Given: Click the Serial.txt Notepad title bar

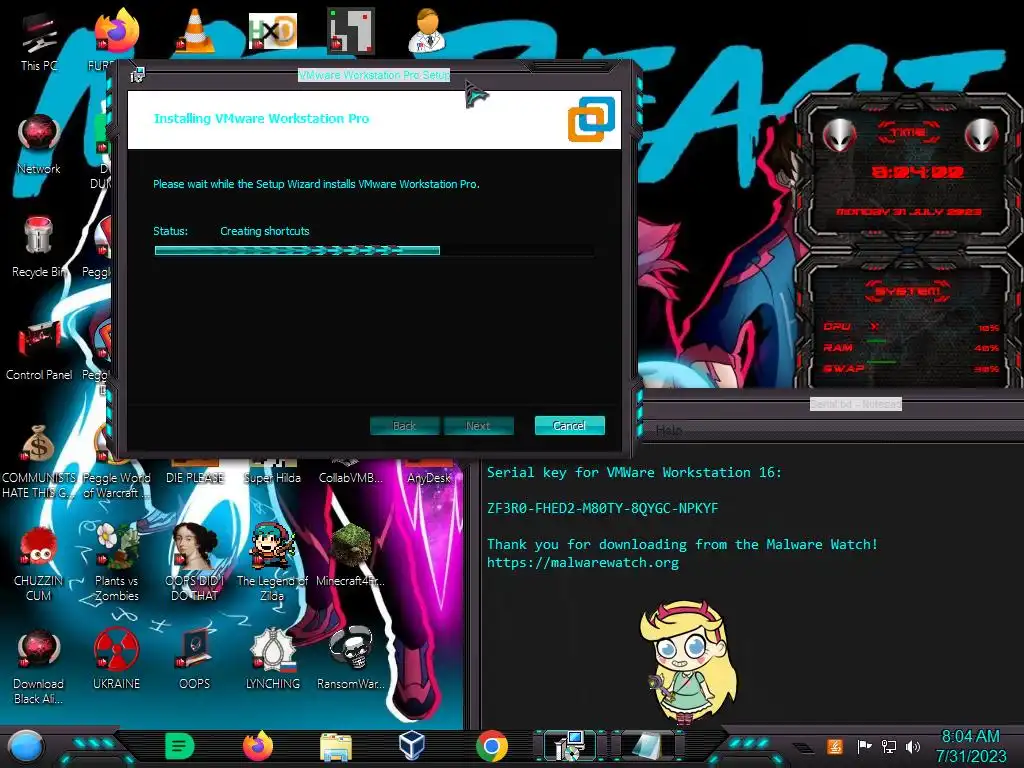Looking at the screenshot, I should click(x=856, y=404).
